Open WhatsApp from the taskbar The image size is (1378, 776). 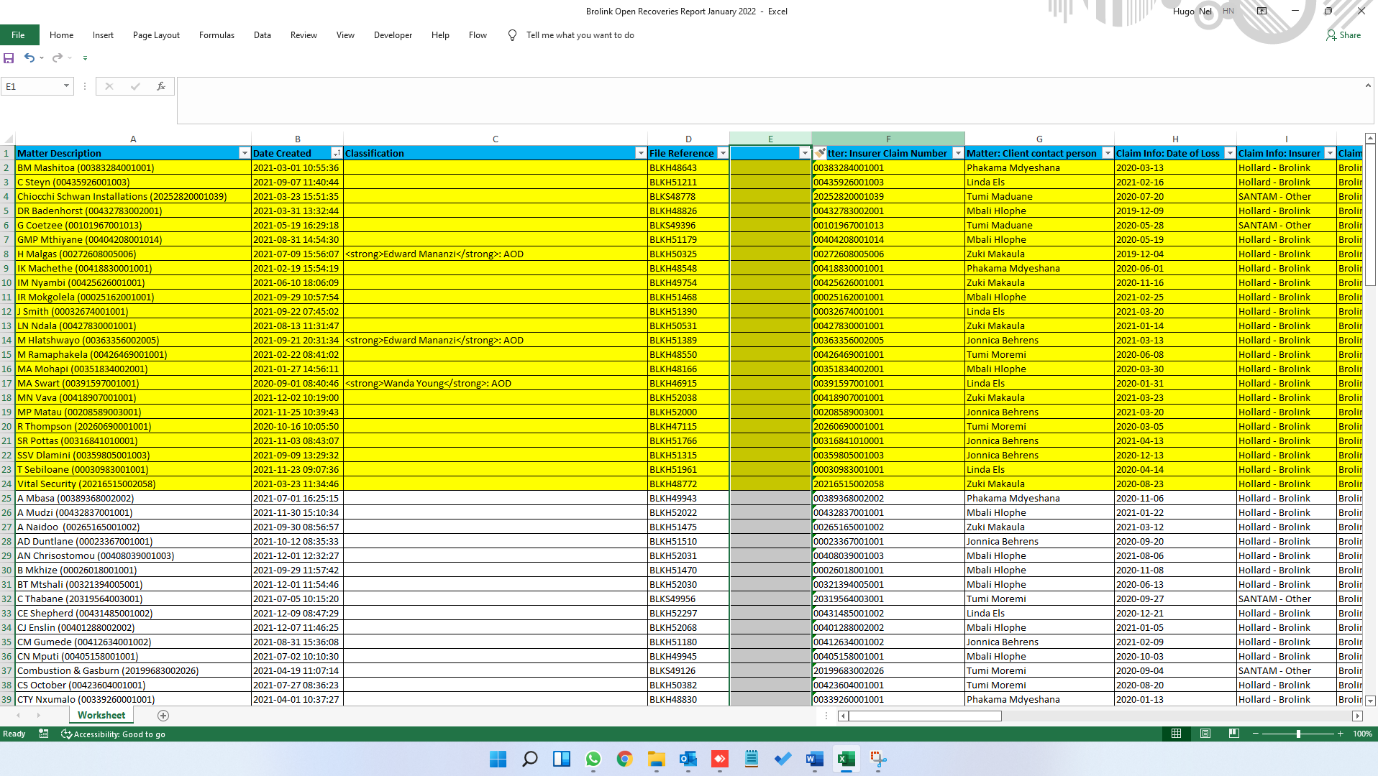tap(593, 759)
